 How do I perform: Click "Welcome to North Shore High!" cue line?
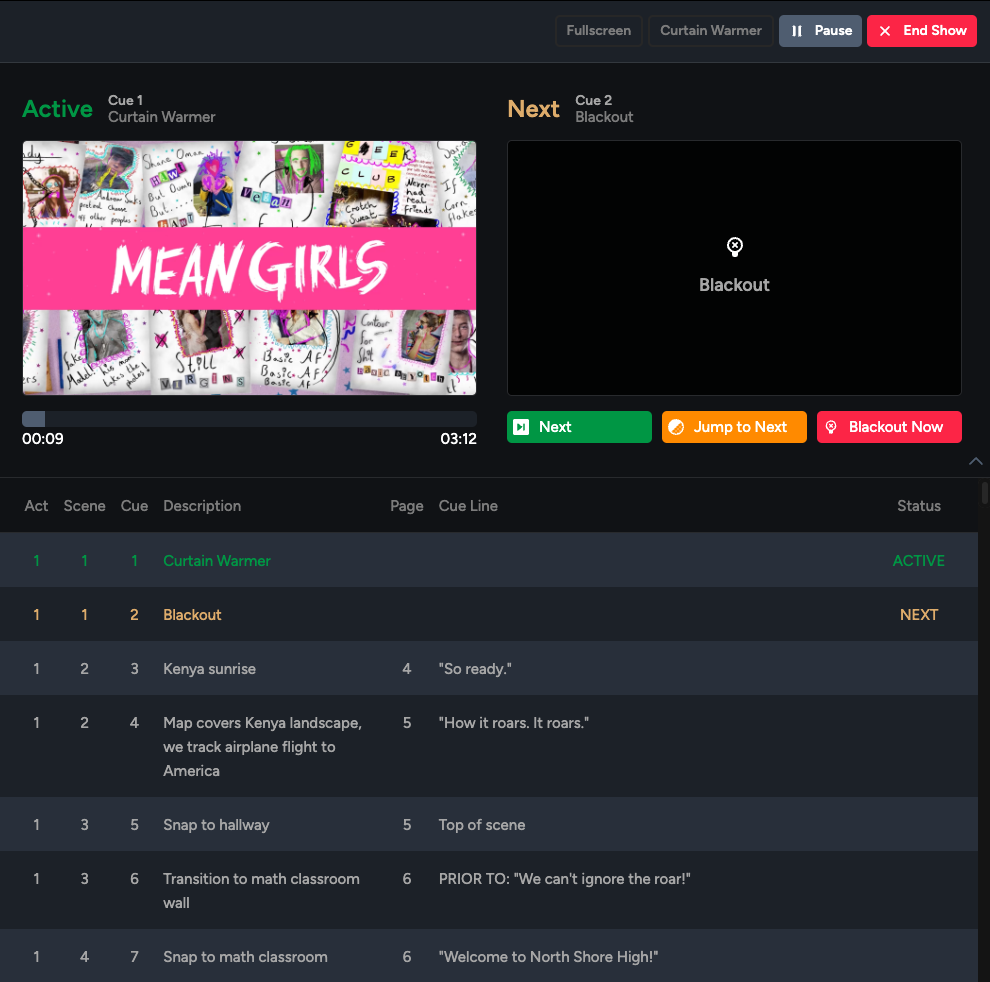click(x=548, y=956)
